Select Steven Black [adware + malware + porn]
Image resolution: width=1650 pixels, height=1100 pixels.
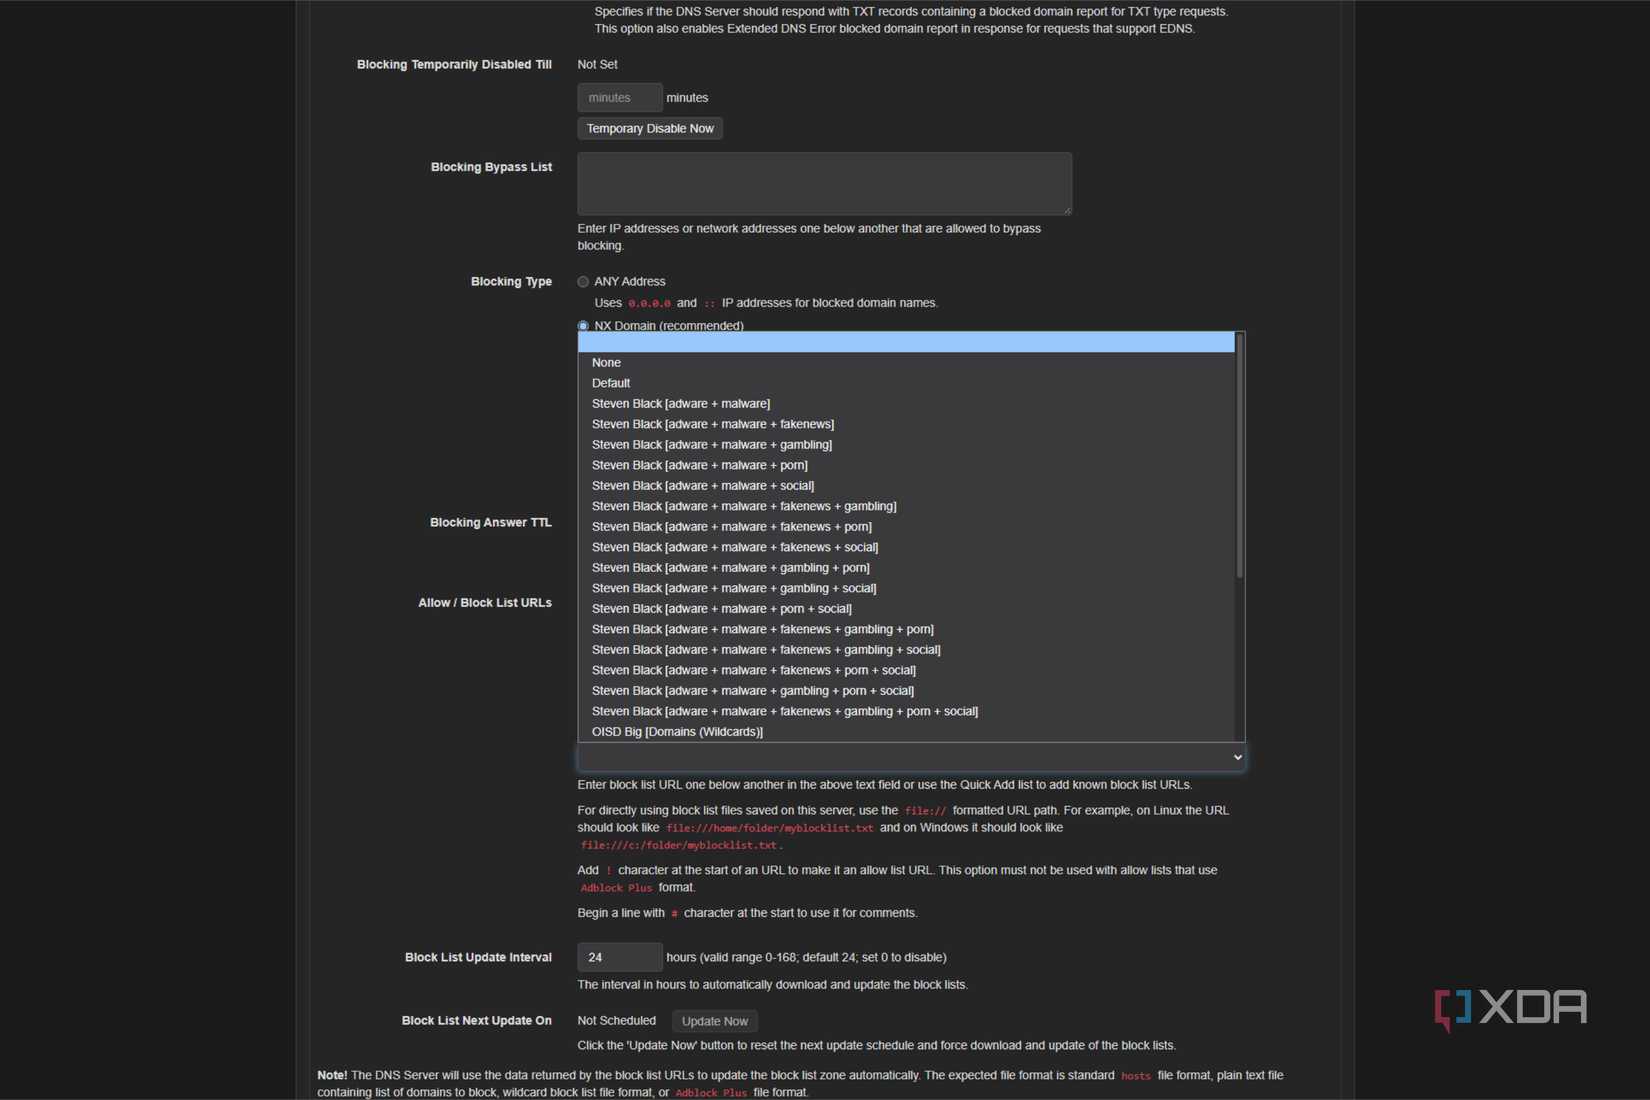pyautogui.click(x=906, y=465)
